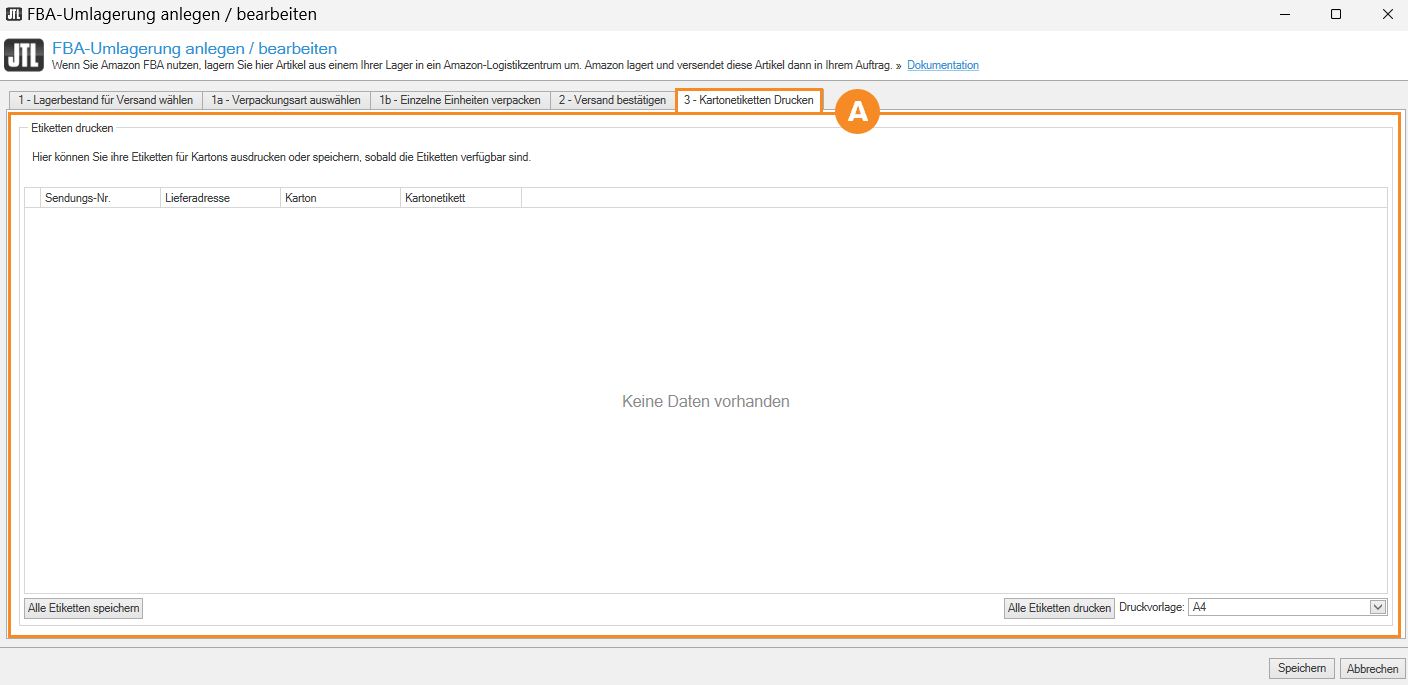The width and height of the screenshot is (1408, 685).
Task: Click Abbrechen to cancel
Action: click(1372, 668)
